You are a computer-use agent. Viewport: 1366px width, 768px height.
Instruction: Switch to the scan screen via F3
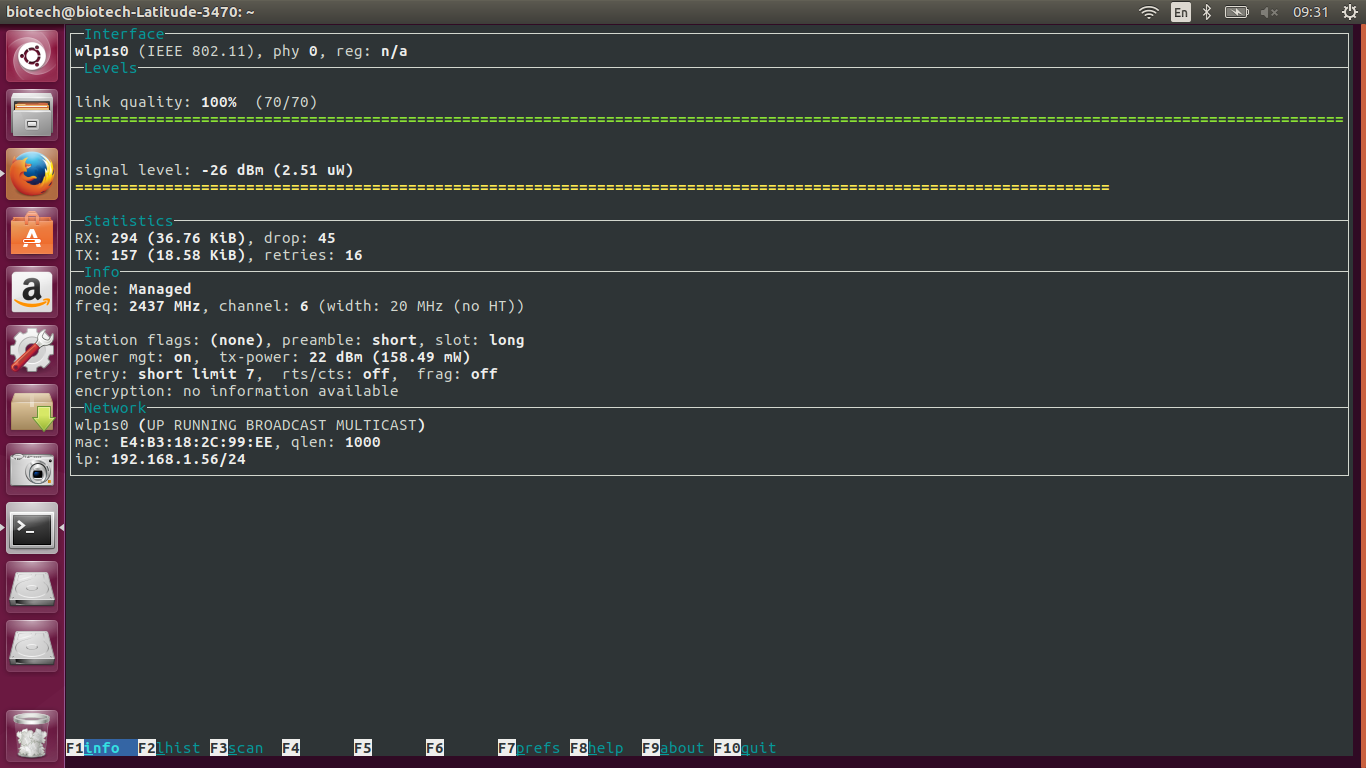[239, 747]
